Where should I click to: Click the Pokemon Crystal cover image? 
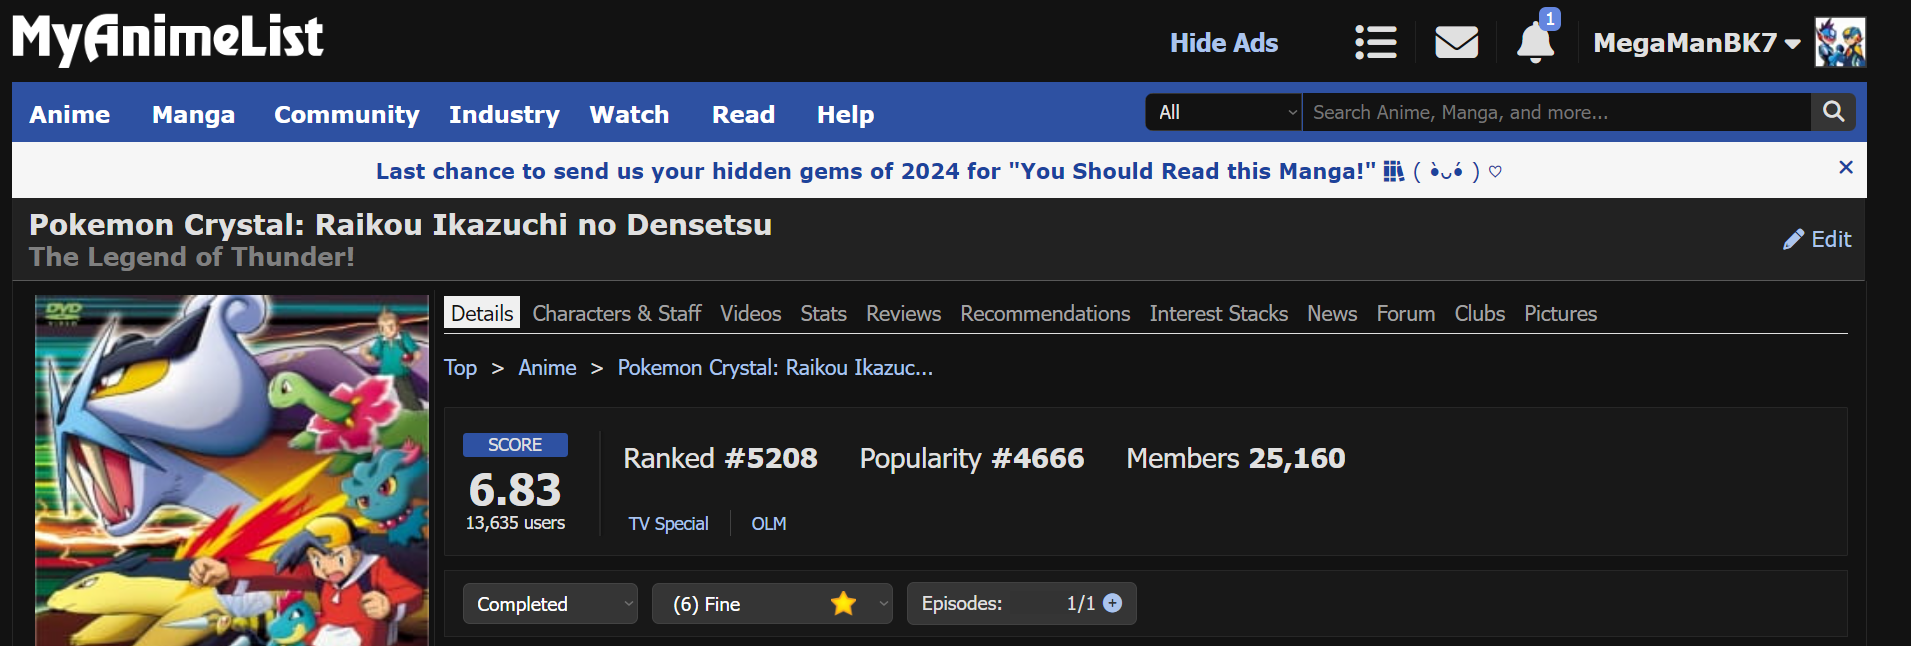tap(232, 470)
